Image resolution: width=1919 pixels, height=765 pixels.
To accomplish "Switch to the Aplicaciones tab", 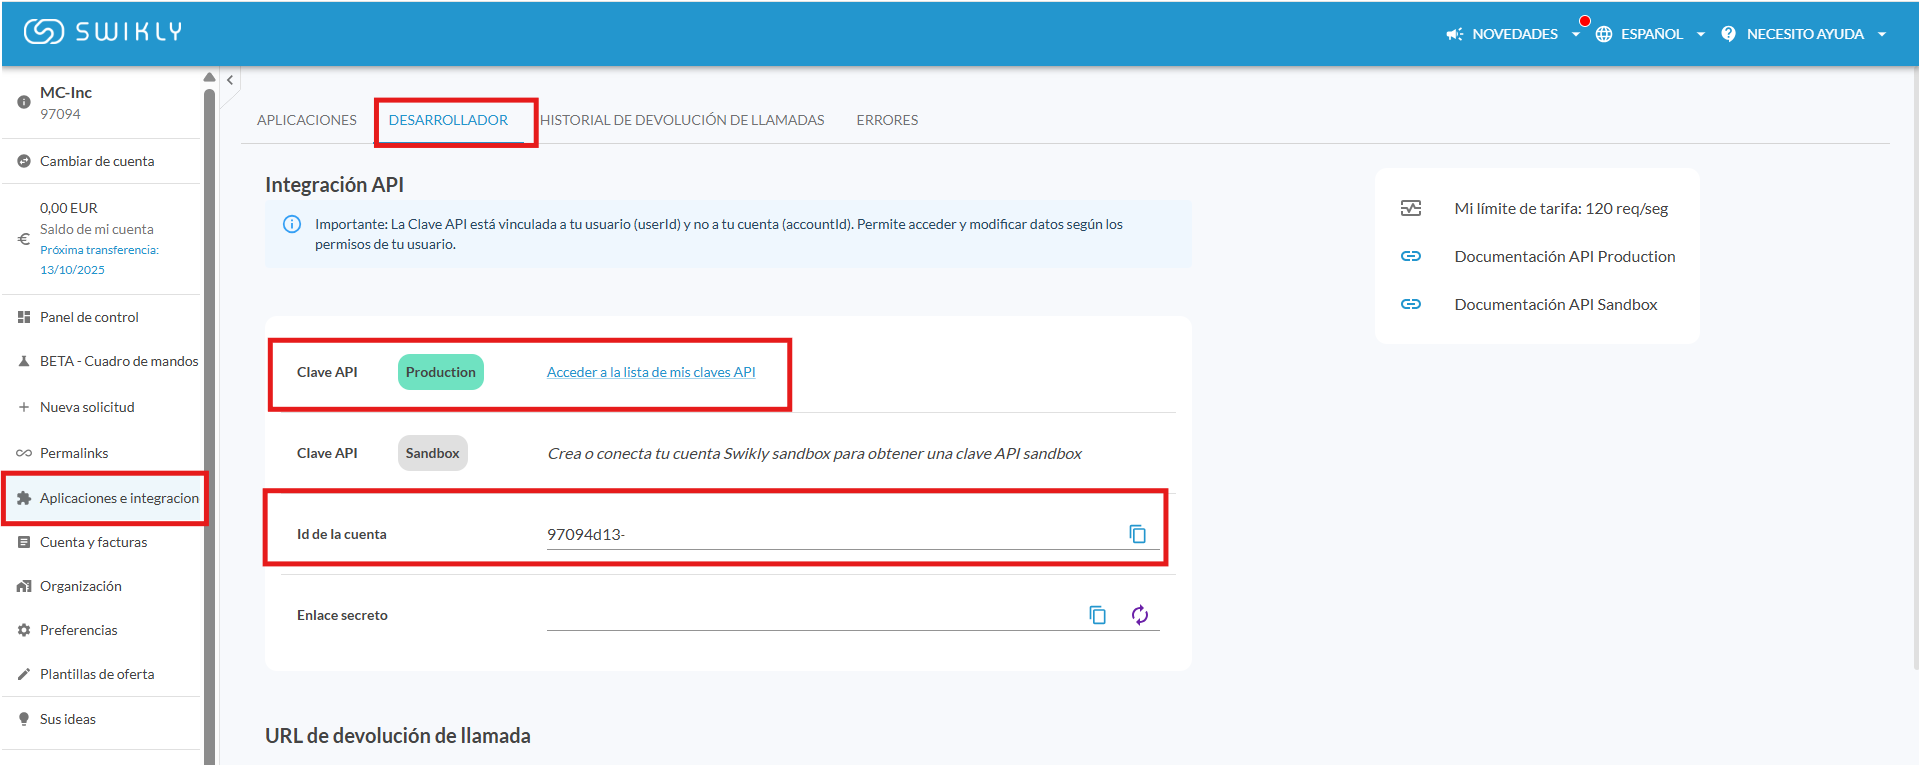I will (x=307, y=120).
